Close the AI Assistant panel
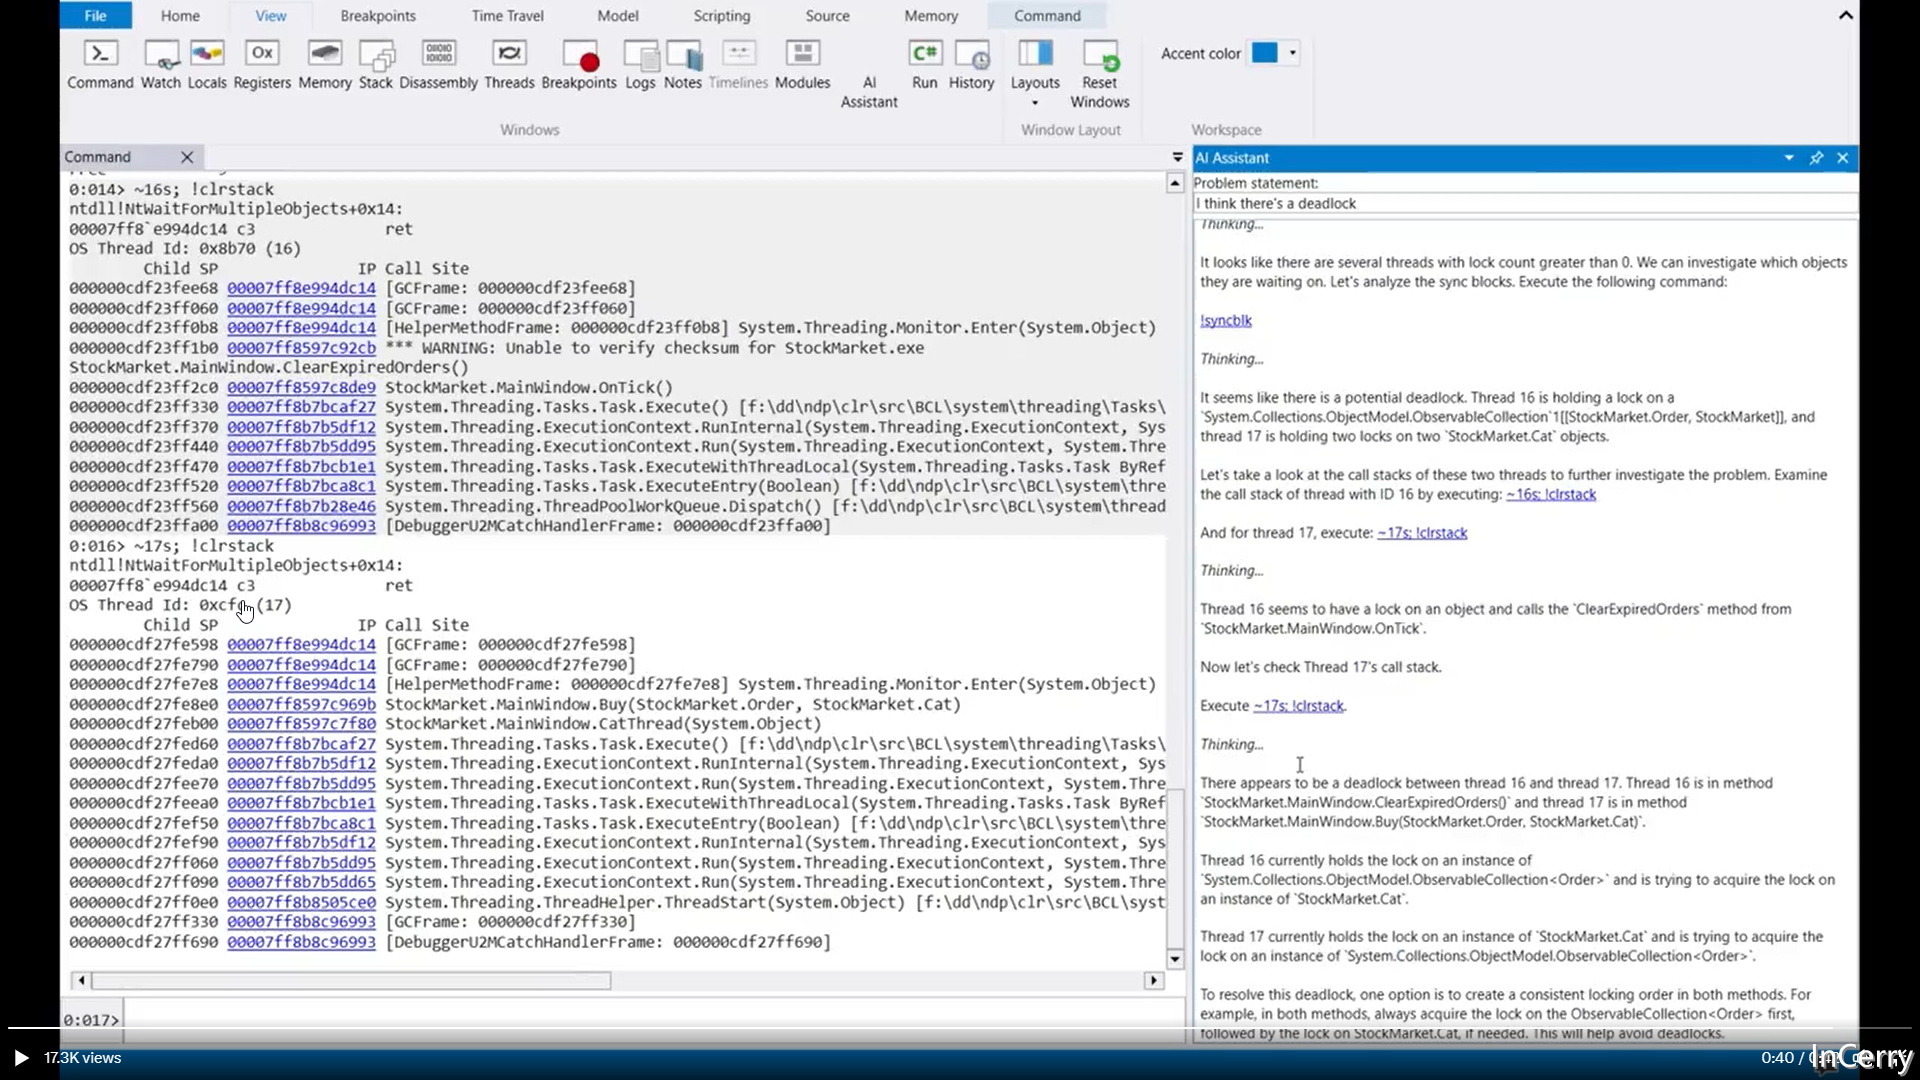Viewport: 1920px width, 1080px height. (1843, 158)
